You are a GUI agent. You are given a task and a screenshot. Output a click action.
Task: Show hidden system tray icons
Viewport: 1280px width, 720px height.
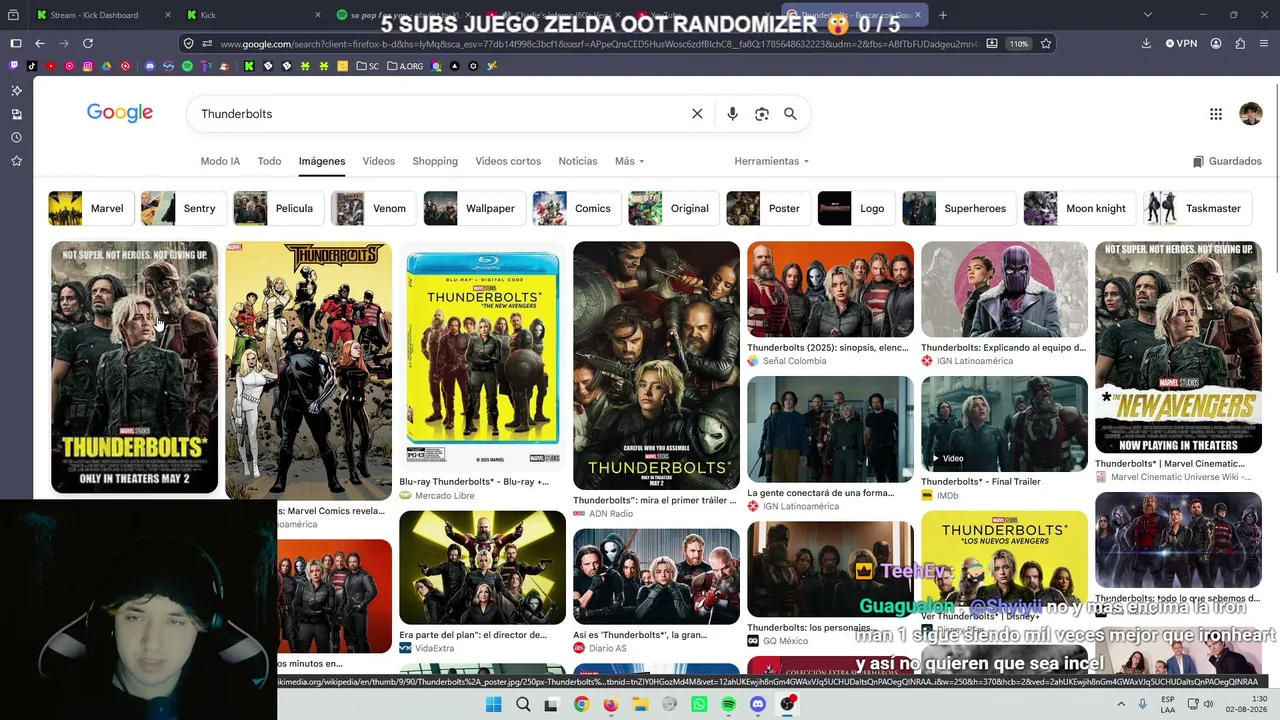1121,705
